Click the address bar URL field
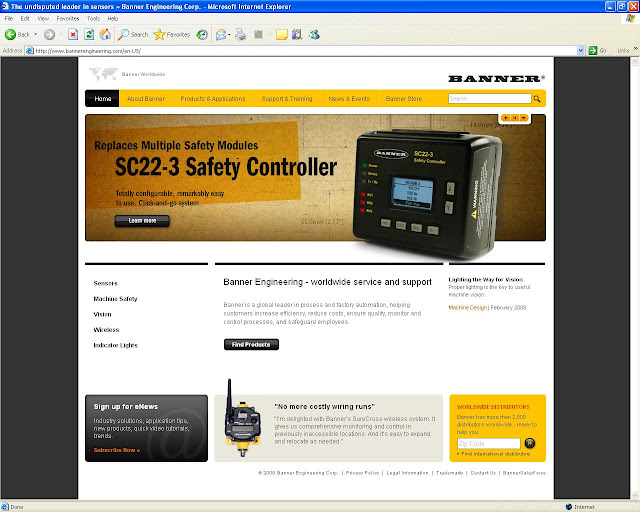 tap(301, 51)
